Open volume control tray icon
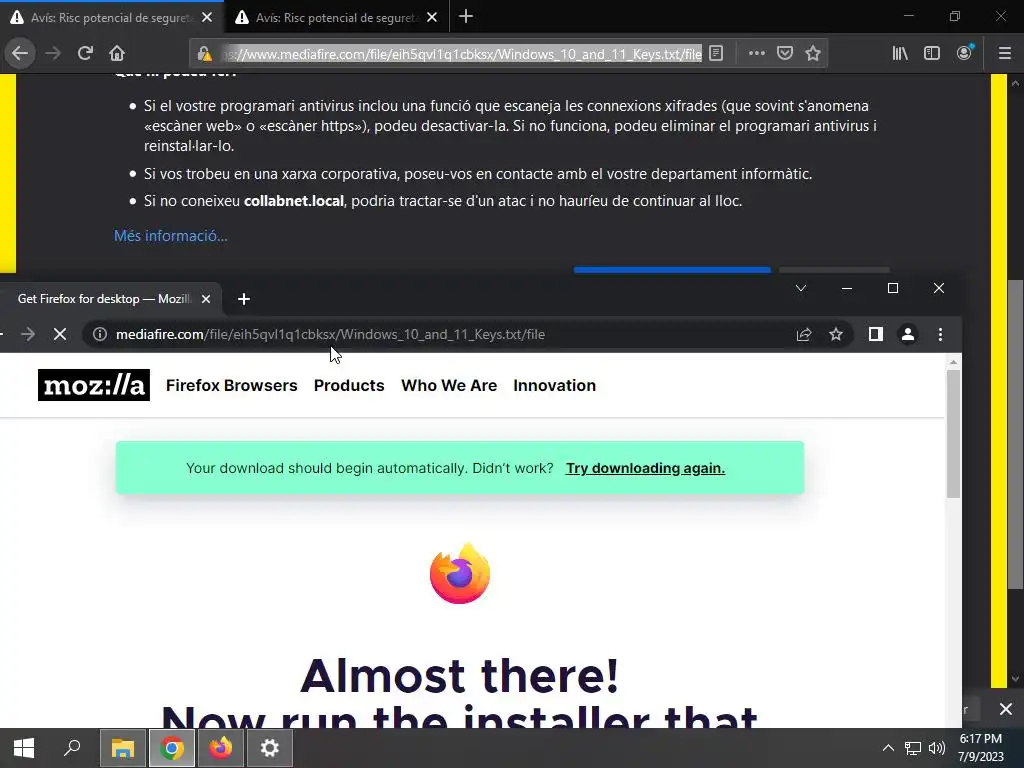 point(936,748)
